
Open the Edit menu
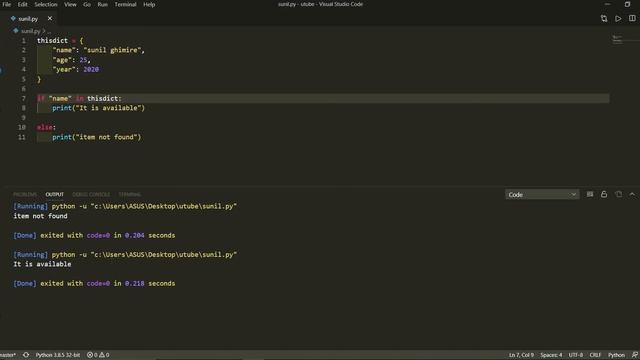22,4
